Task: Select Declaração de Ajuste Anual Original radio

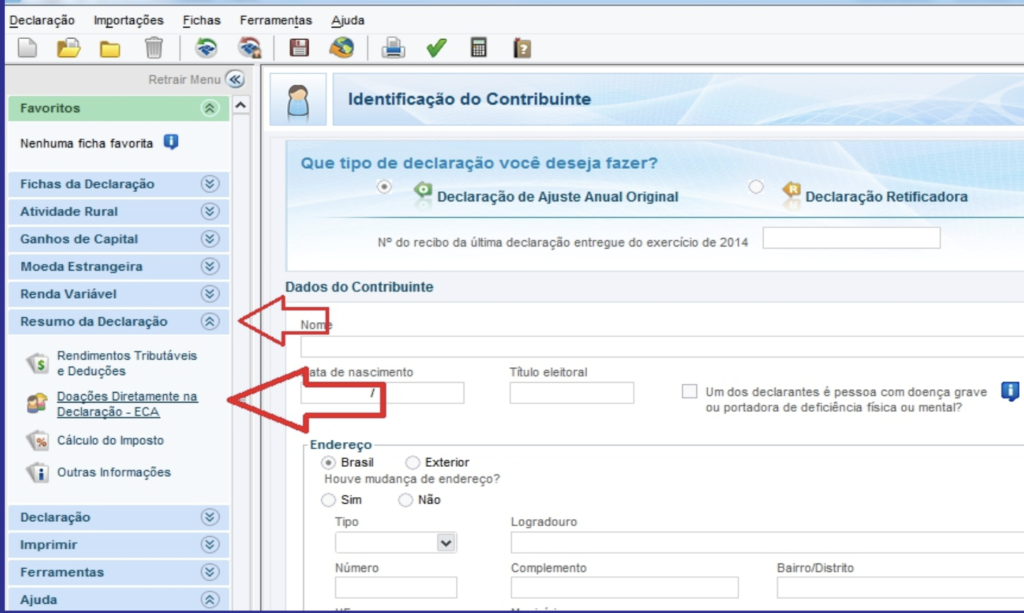Action: coord(384,187)
